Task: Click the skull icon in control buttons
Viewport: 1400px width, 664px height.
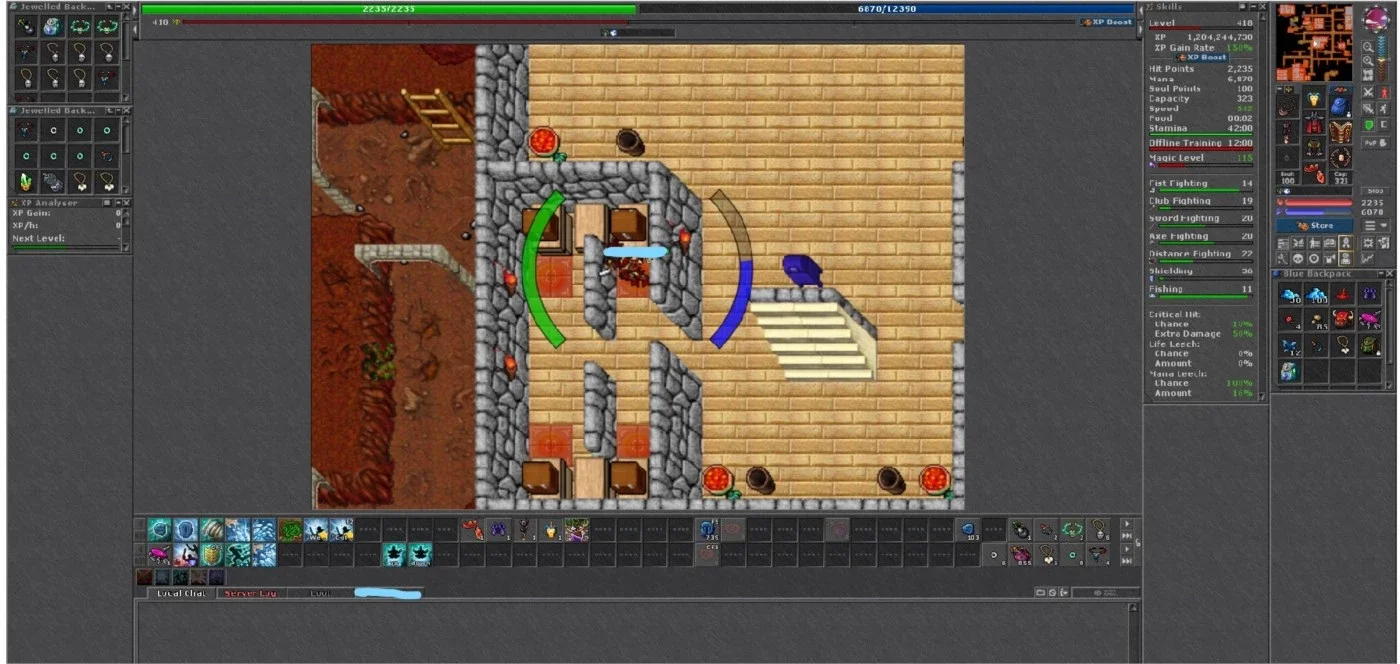Action: (x=1298, y=257)
